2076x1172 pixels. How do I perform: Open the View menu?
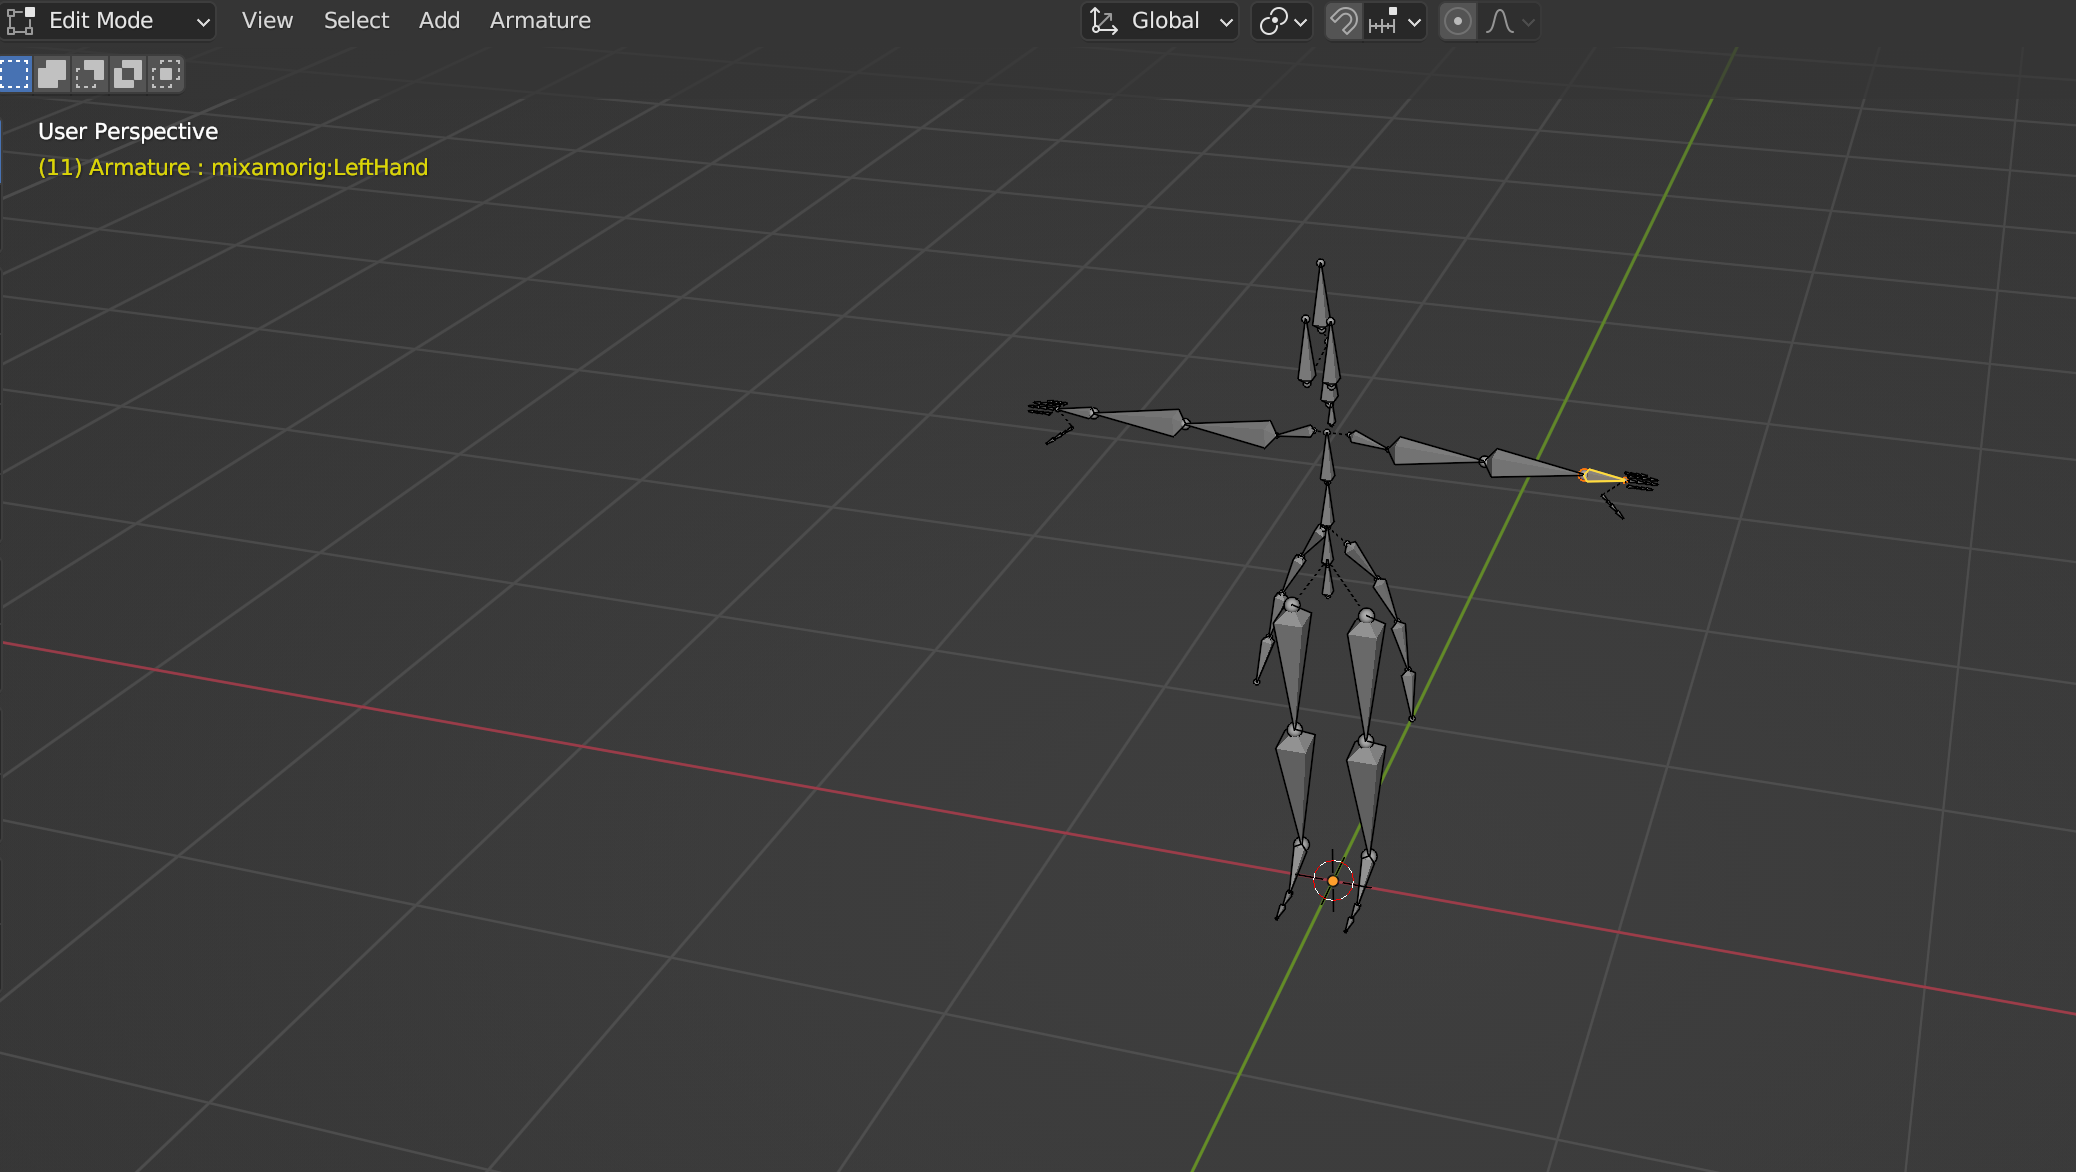(x=267, y=20)
